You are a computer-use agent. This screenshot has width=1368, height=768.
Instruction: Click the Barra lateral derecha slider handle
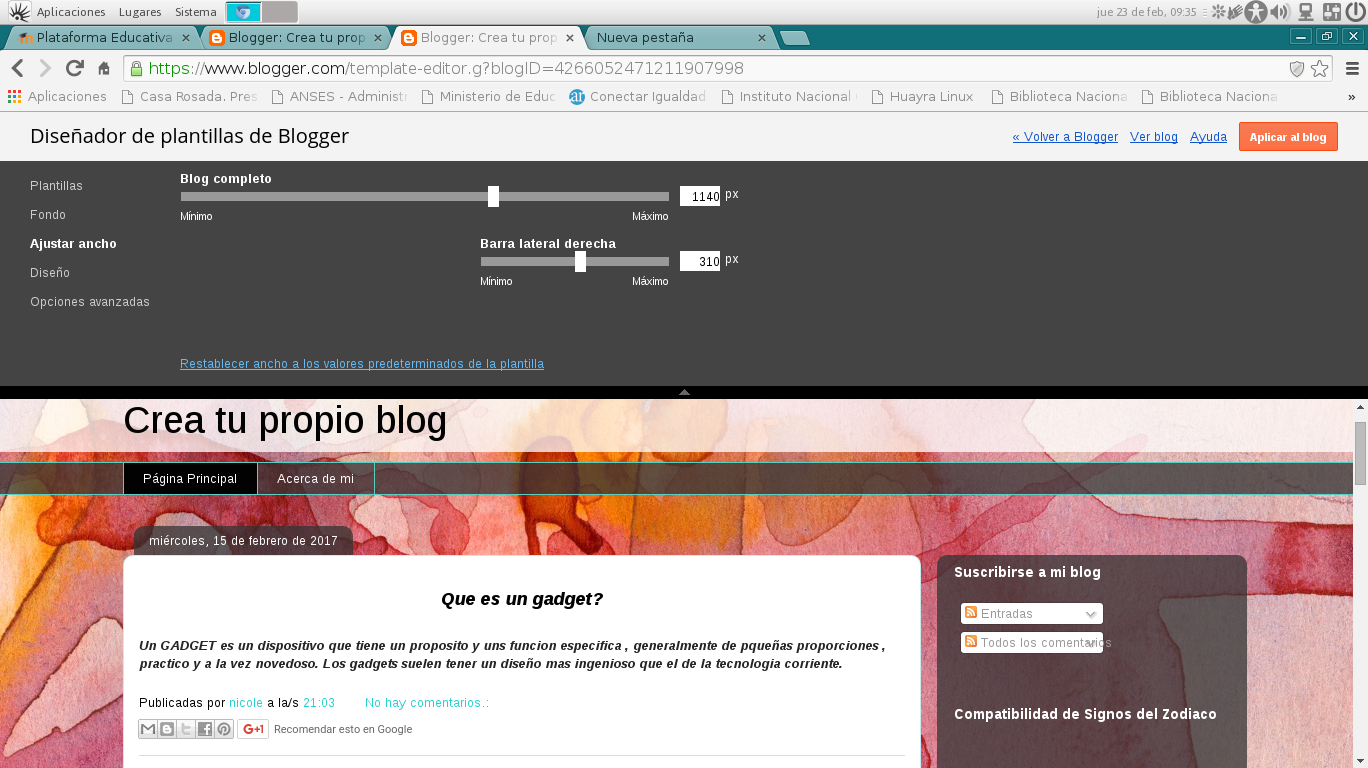tap(580, 261)
